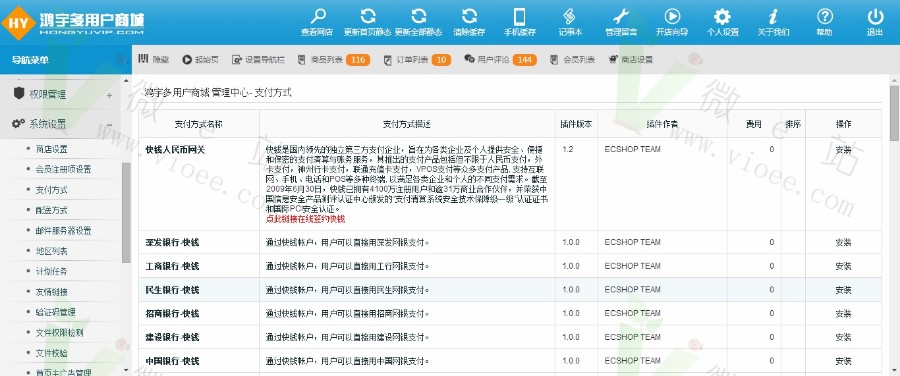
Task: Open 商店设置 shortcut with cart icon
Action: (631, 59)
